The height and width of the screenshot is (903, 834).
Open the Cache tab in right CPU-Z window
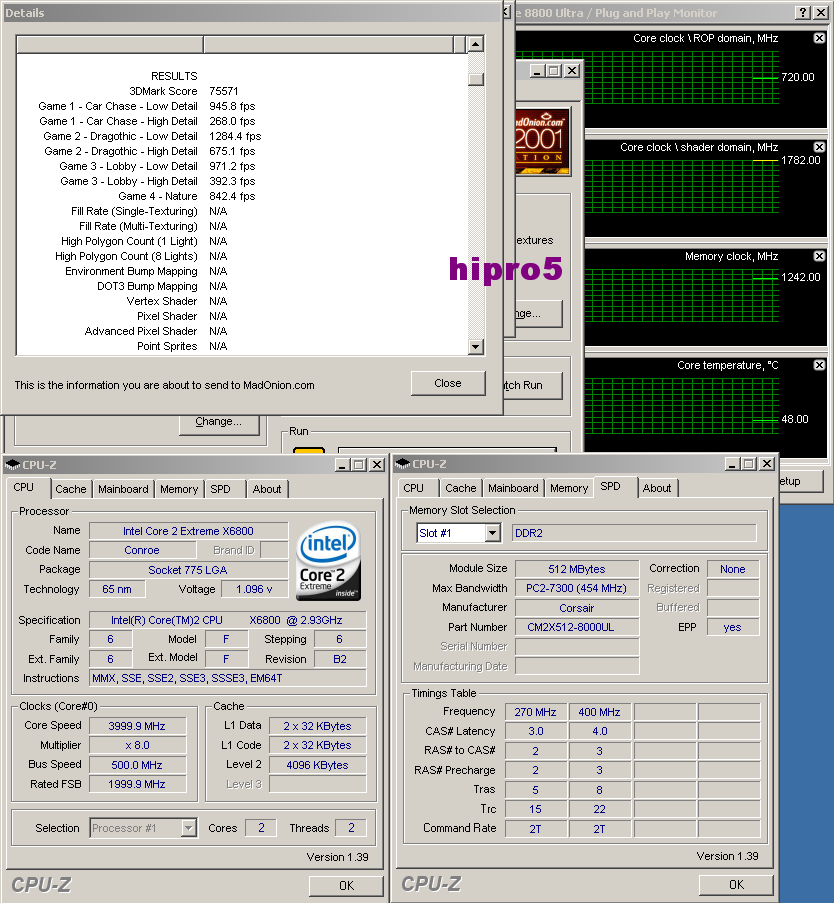(x=460, y=487)
